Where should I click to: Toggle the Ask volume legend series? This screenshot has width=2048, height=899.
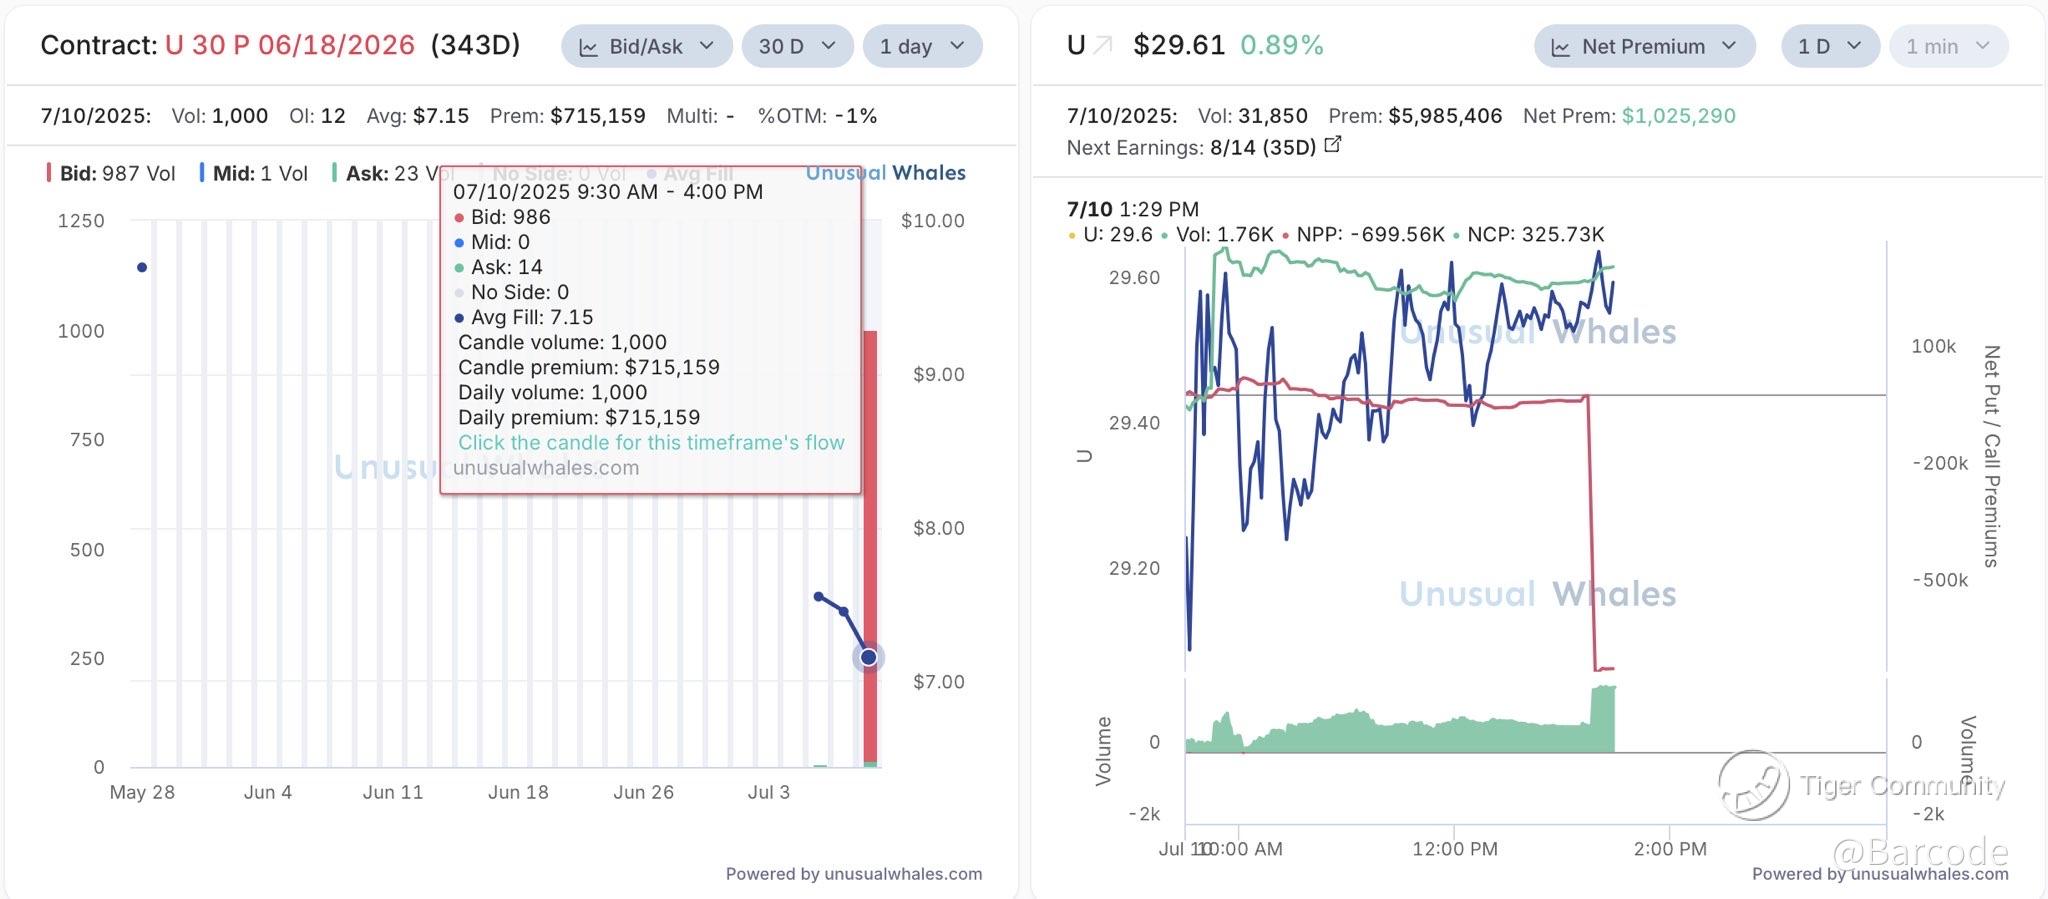click(382, 173)
